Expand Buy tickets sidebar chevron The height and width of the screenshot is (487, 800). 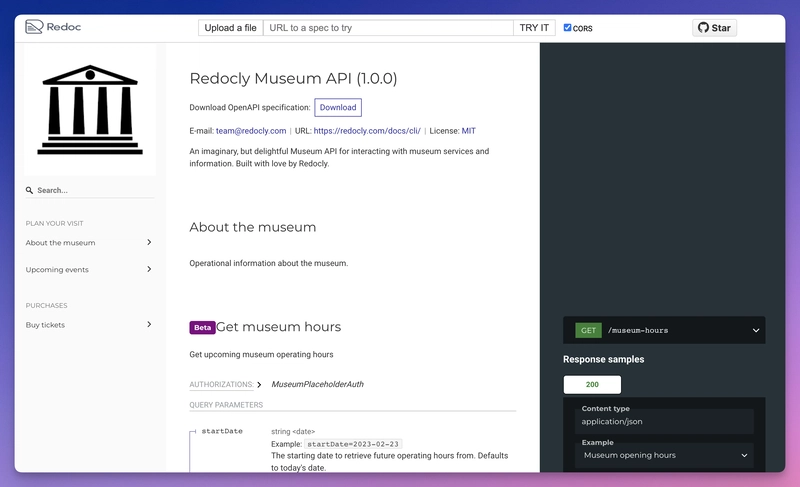149,324
